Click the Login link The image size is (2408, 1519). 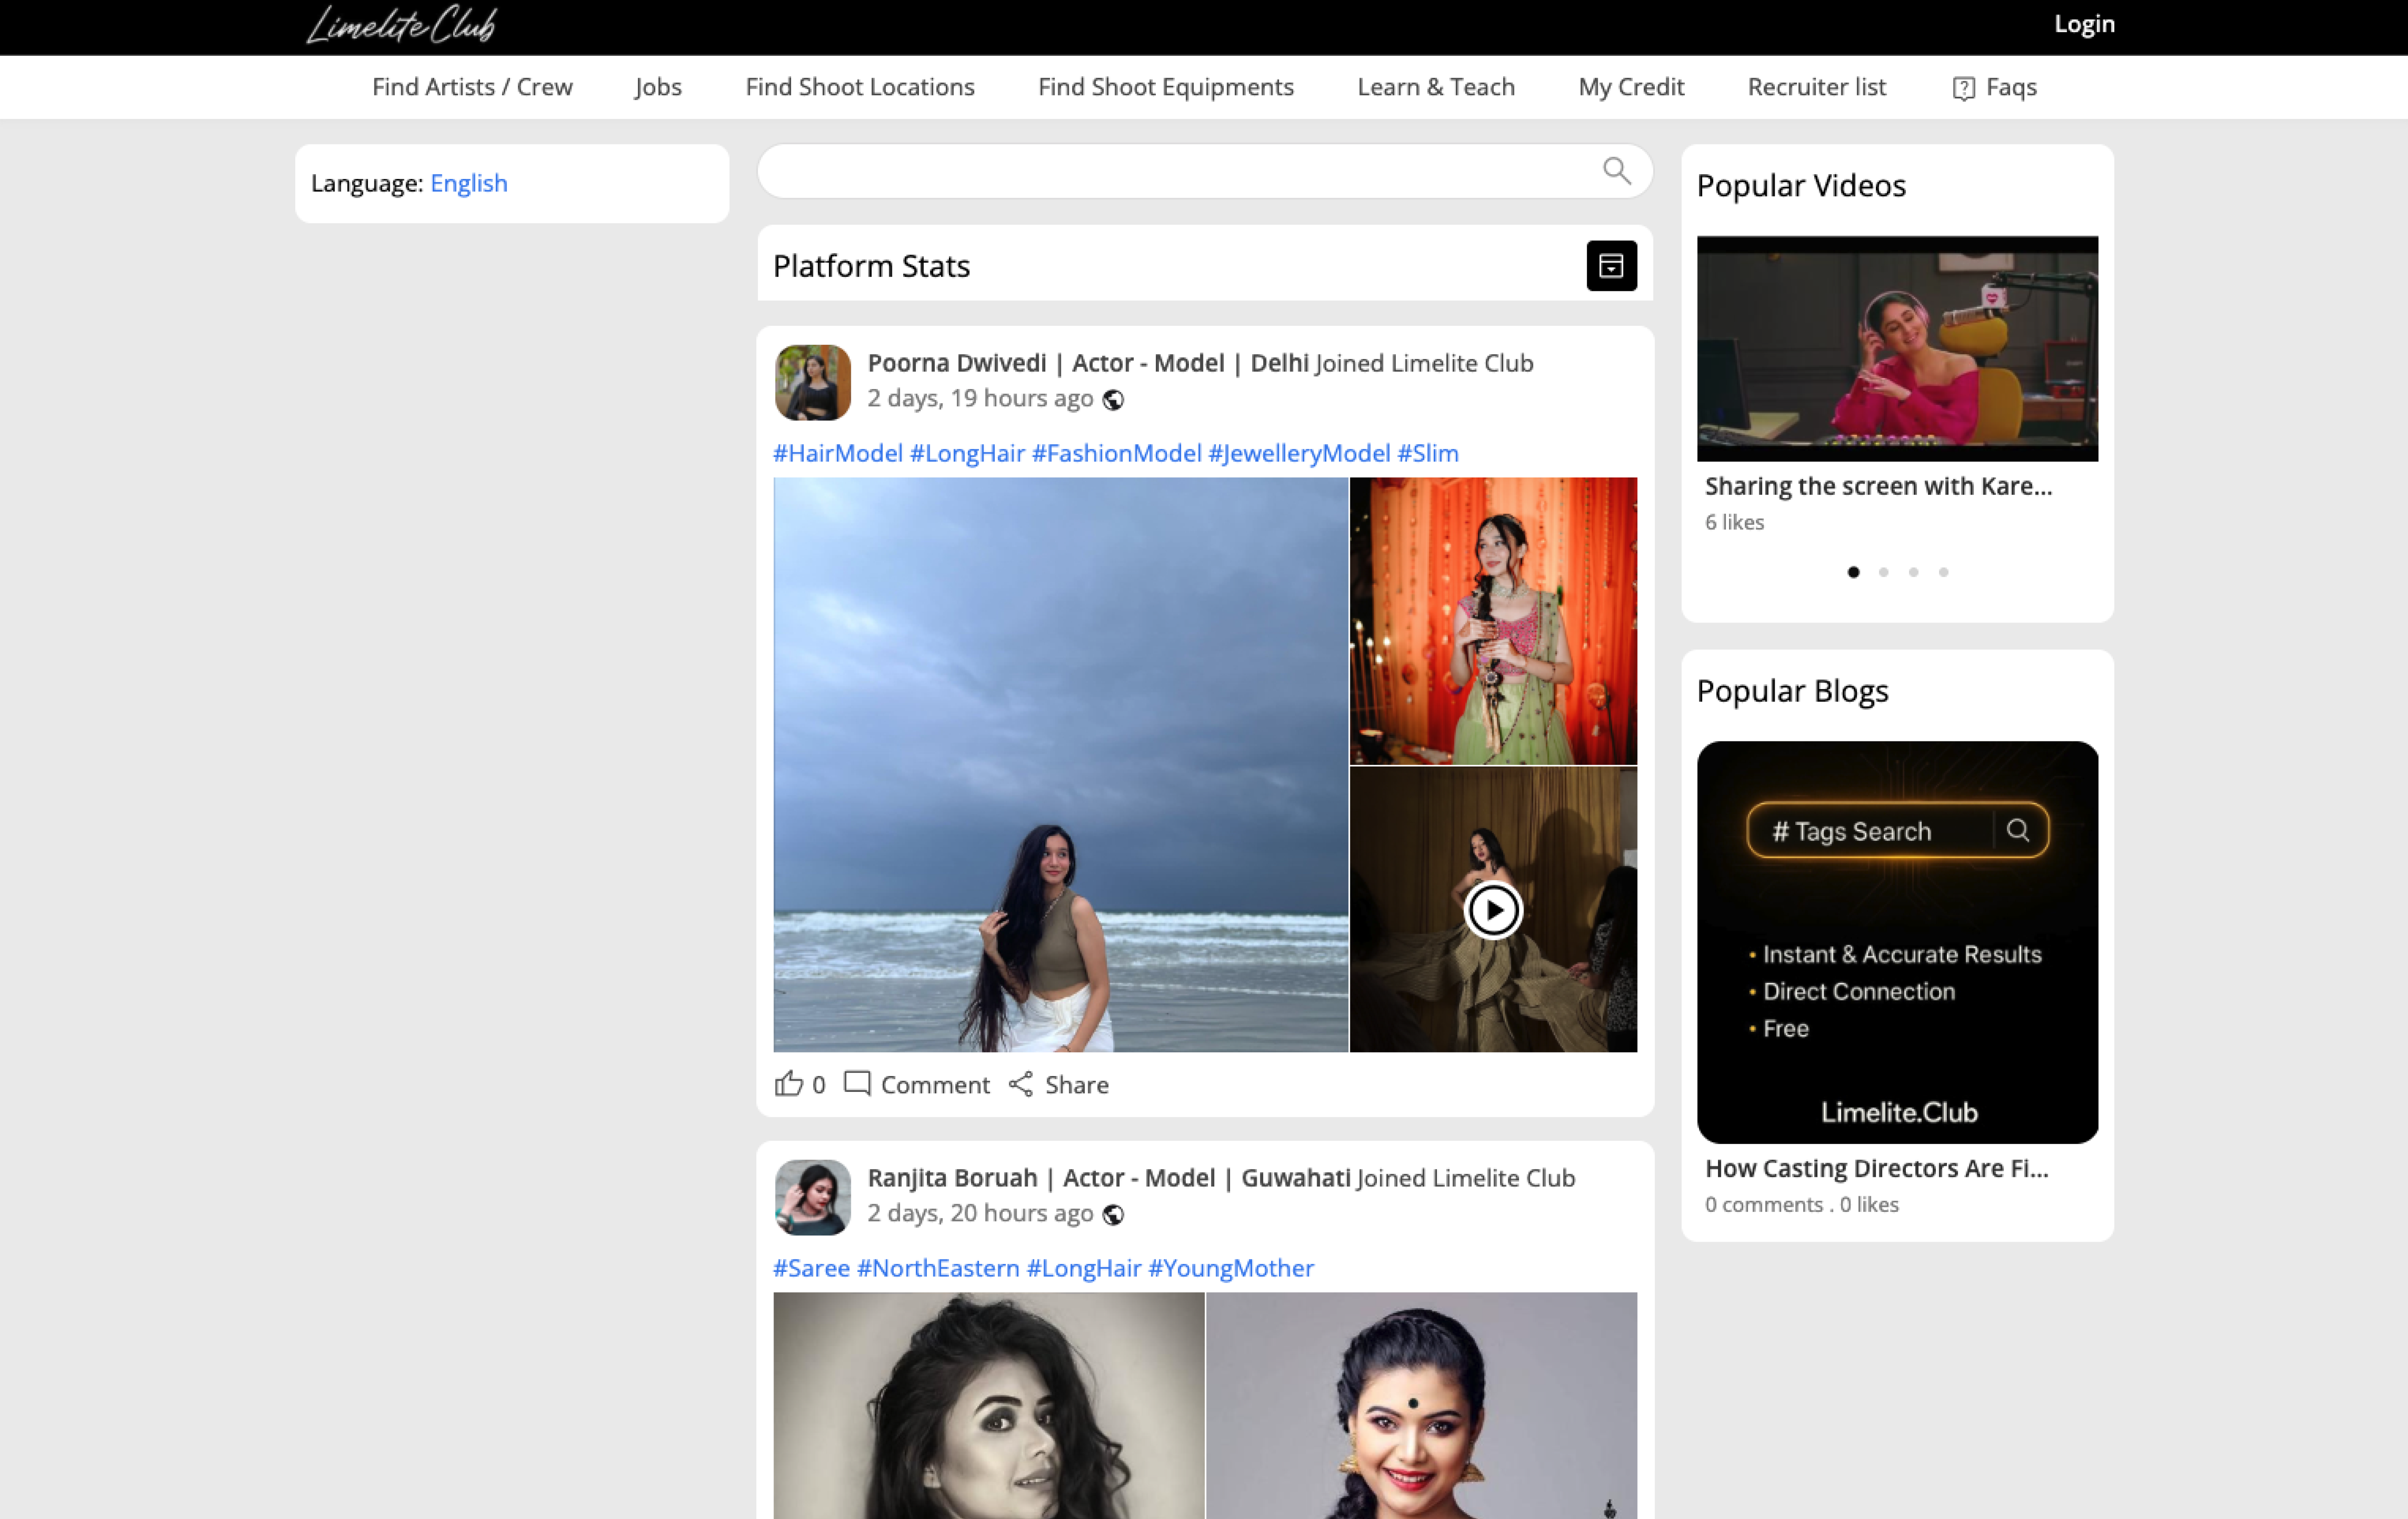2084,24
